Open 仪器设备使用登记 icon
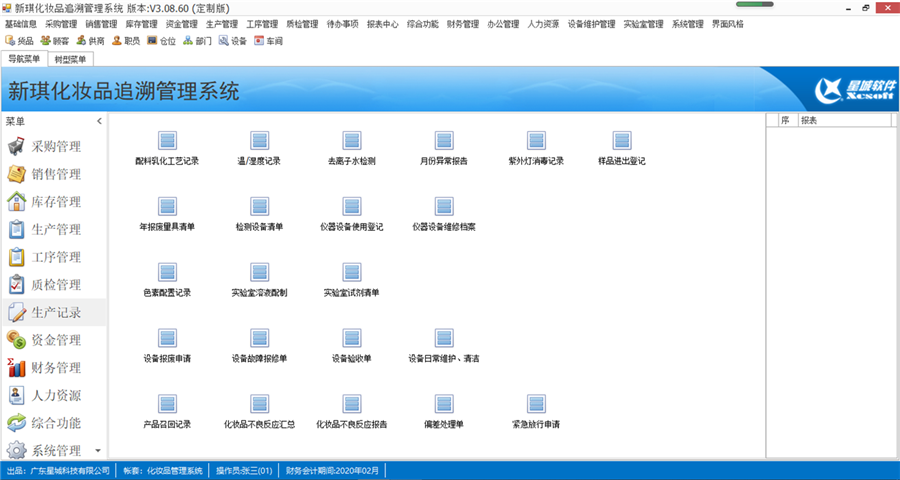 [x=352, y=207]
